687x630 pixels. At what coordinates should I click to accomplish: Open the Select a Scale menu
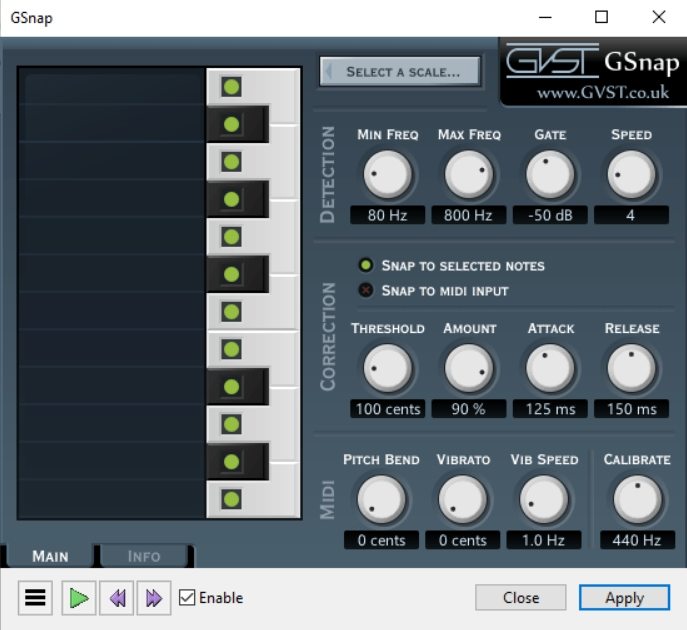(400, 71)
